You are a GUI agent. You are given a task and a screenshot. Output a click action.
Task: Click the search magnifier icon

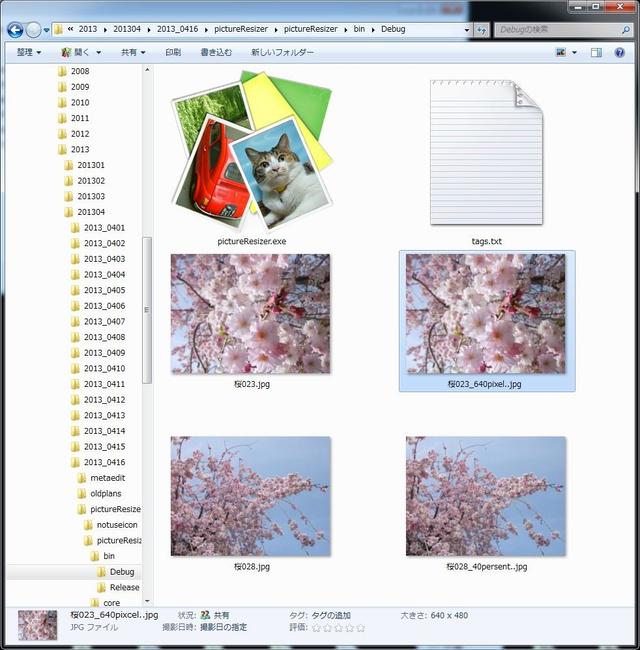pyautogui.click(x=626, y=30)
